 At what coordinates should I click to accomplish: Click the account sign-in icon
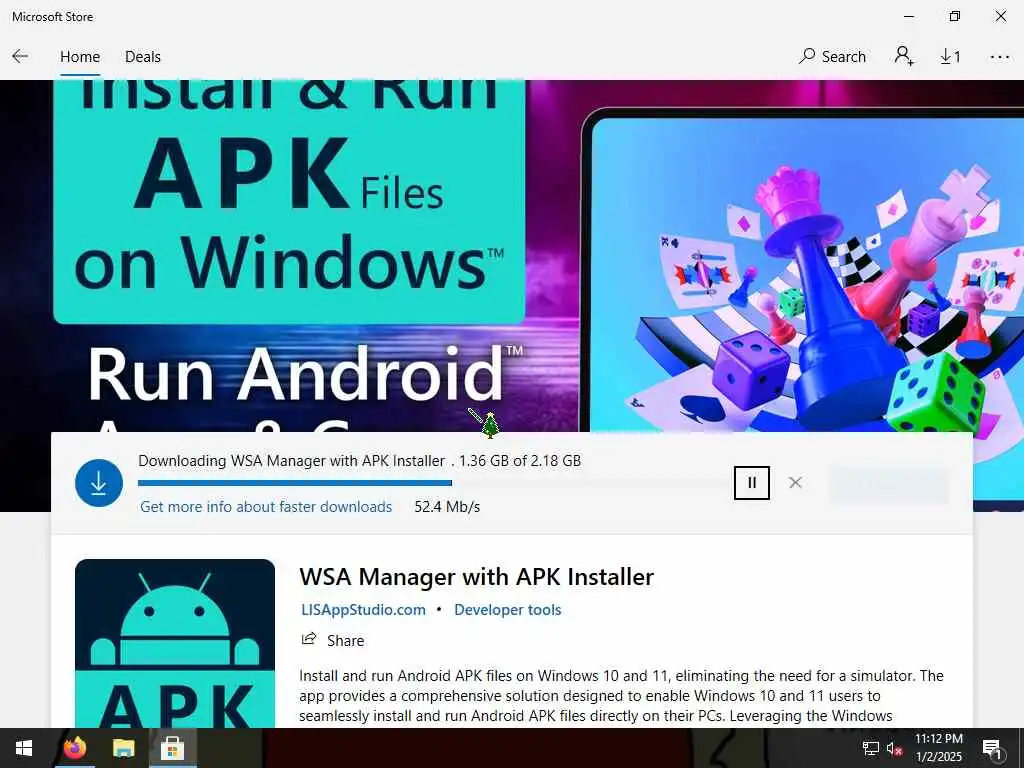coord(904,56)
